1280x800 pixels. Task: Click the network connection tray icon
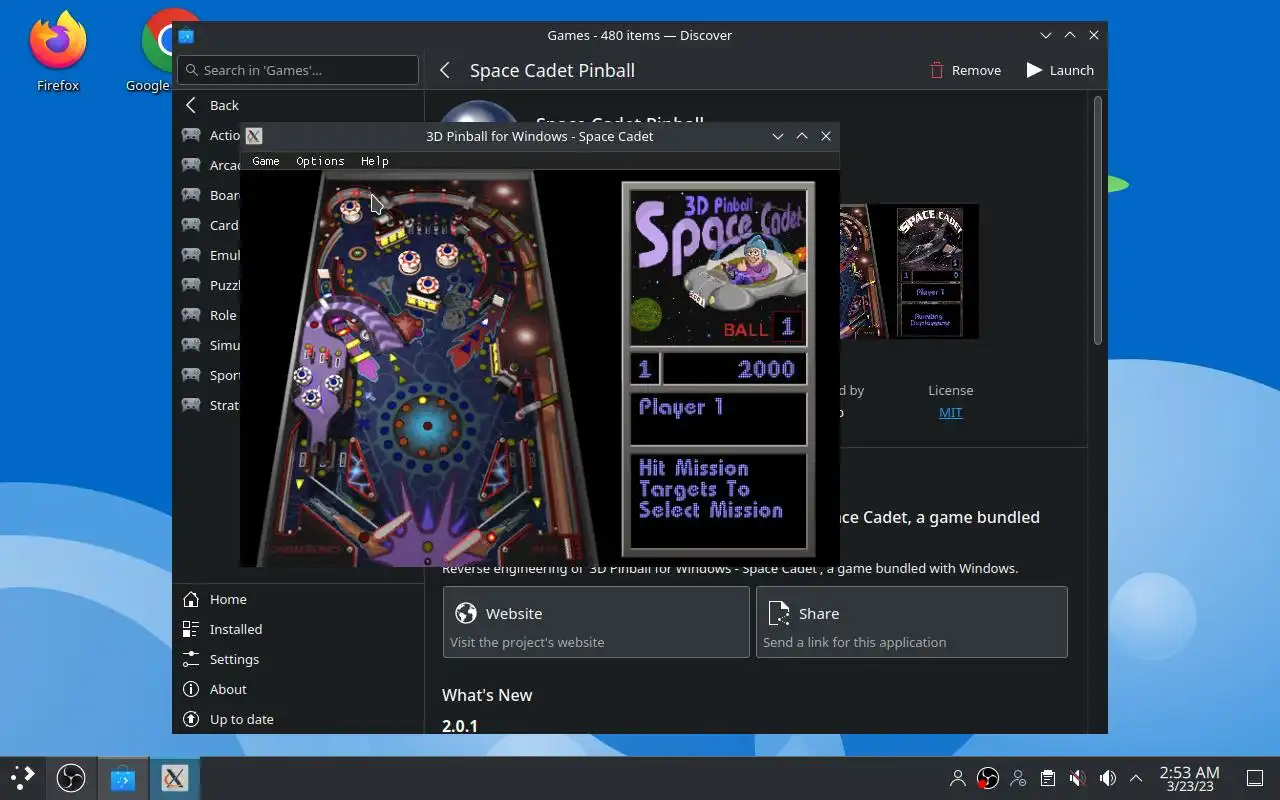pyautogui.click(x=1018, y=777)
